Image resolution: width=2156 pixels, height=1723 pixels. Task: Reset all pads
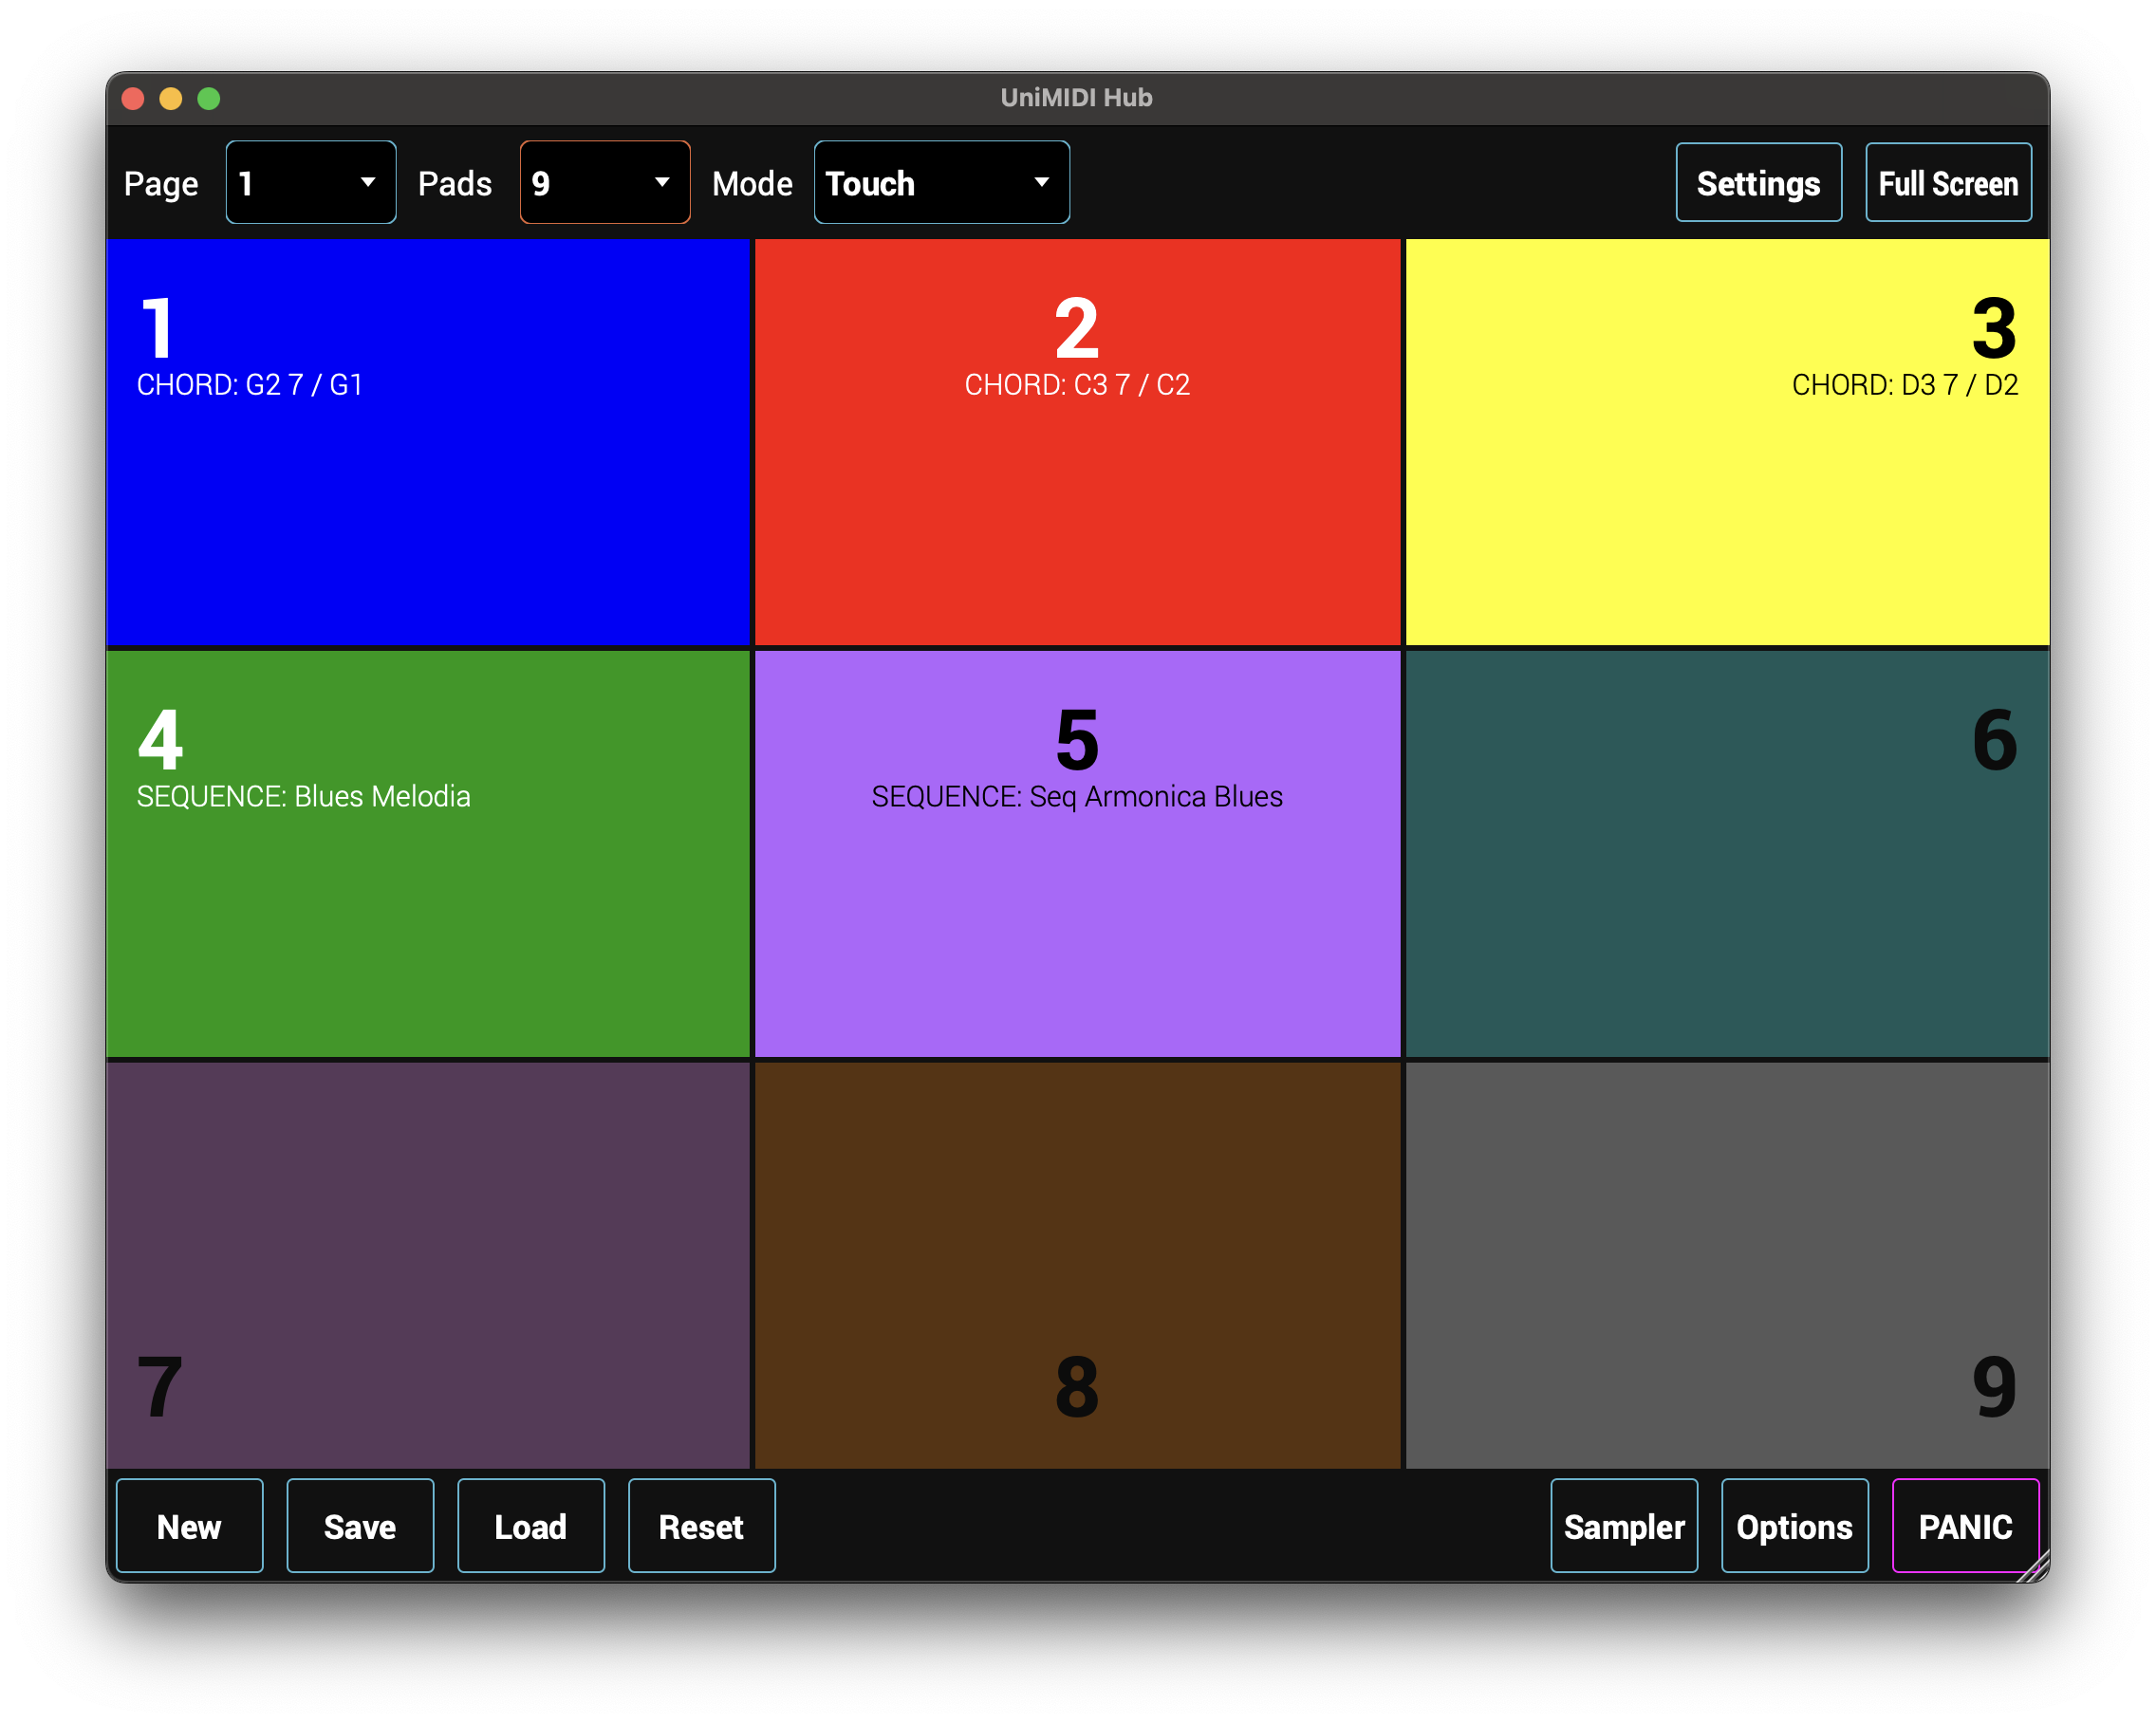point(701,1526)
